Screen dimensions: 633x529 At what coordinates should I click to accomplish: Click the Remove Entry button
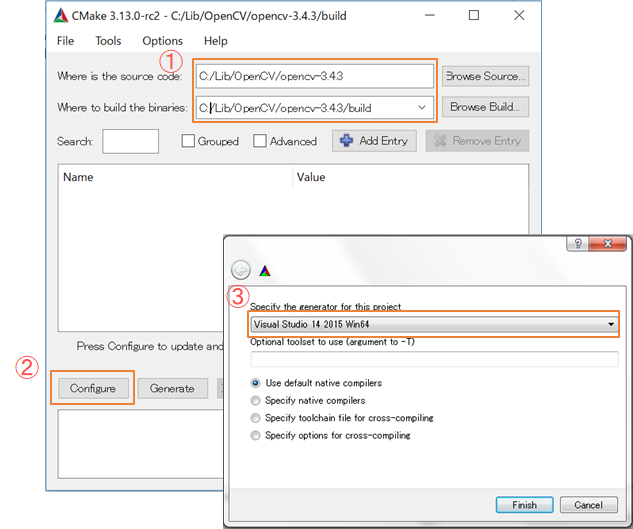477,141
